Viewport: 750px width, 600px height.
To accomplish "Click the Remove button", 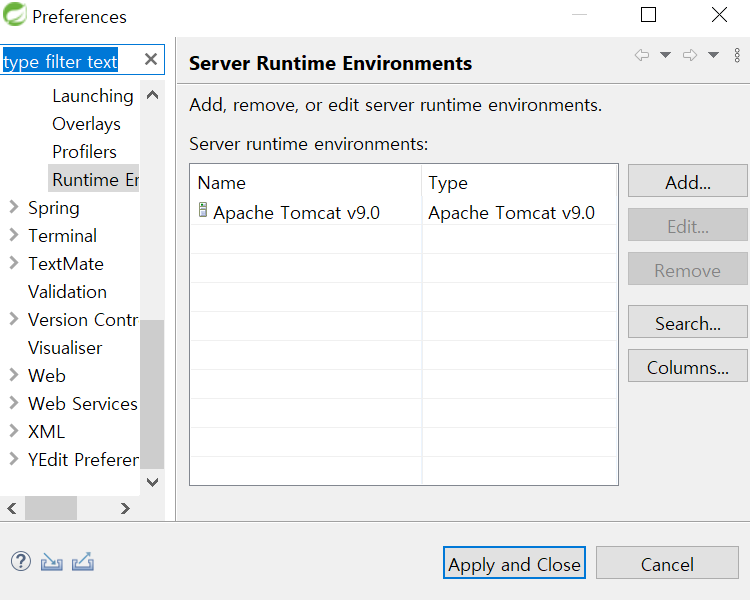I will [x=687, y=269].
